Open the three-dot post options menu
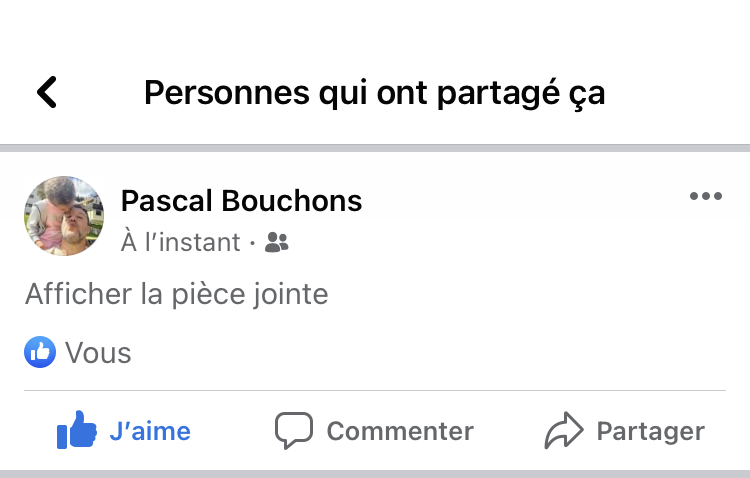 706,197
